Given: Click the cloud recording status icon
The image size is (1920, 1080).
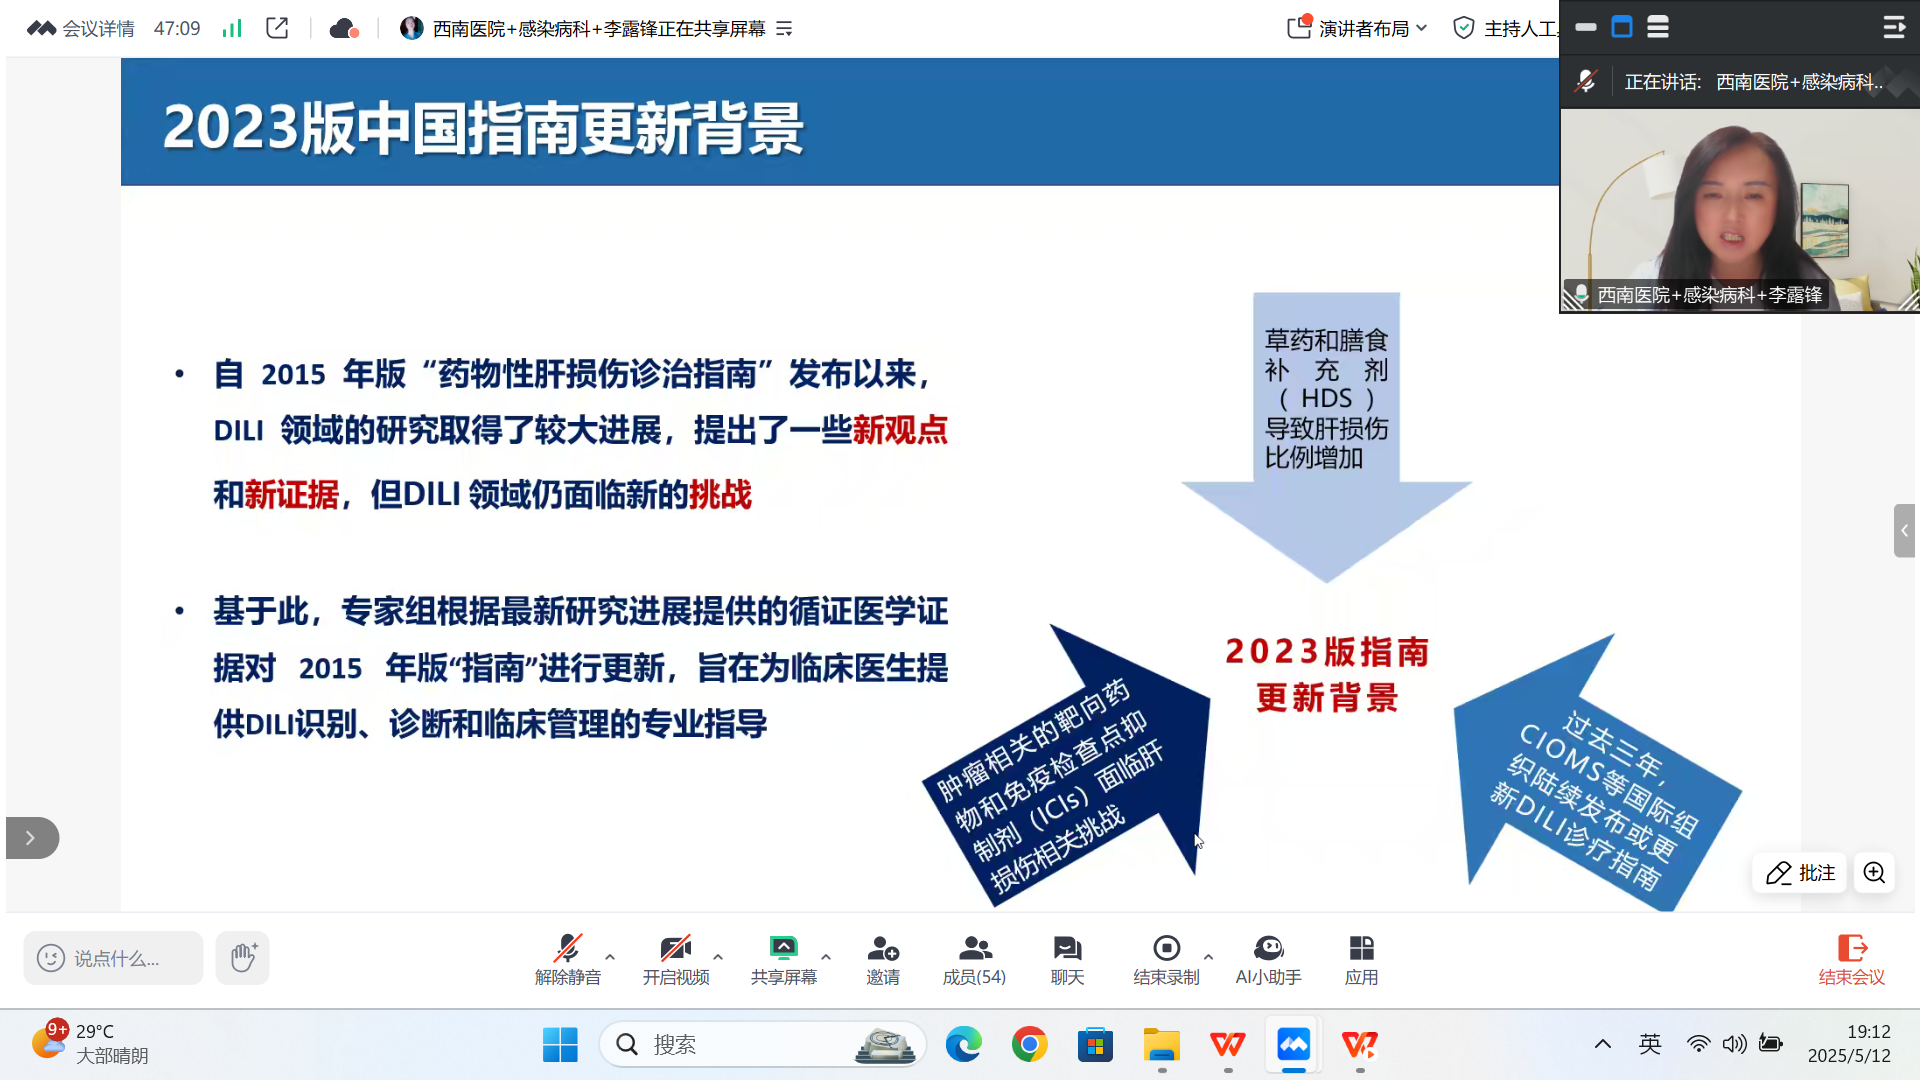Looking at the screenshot, I should point(343,29).
